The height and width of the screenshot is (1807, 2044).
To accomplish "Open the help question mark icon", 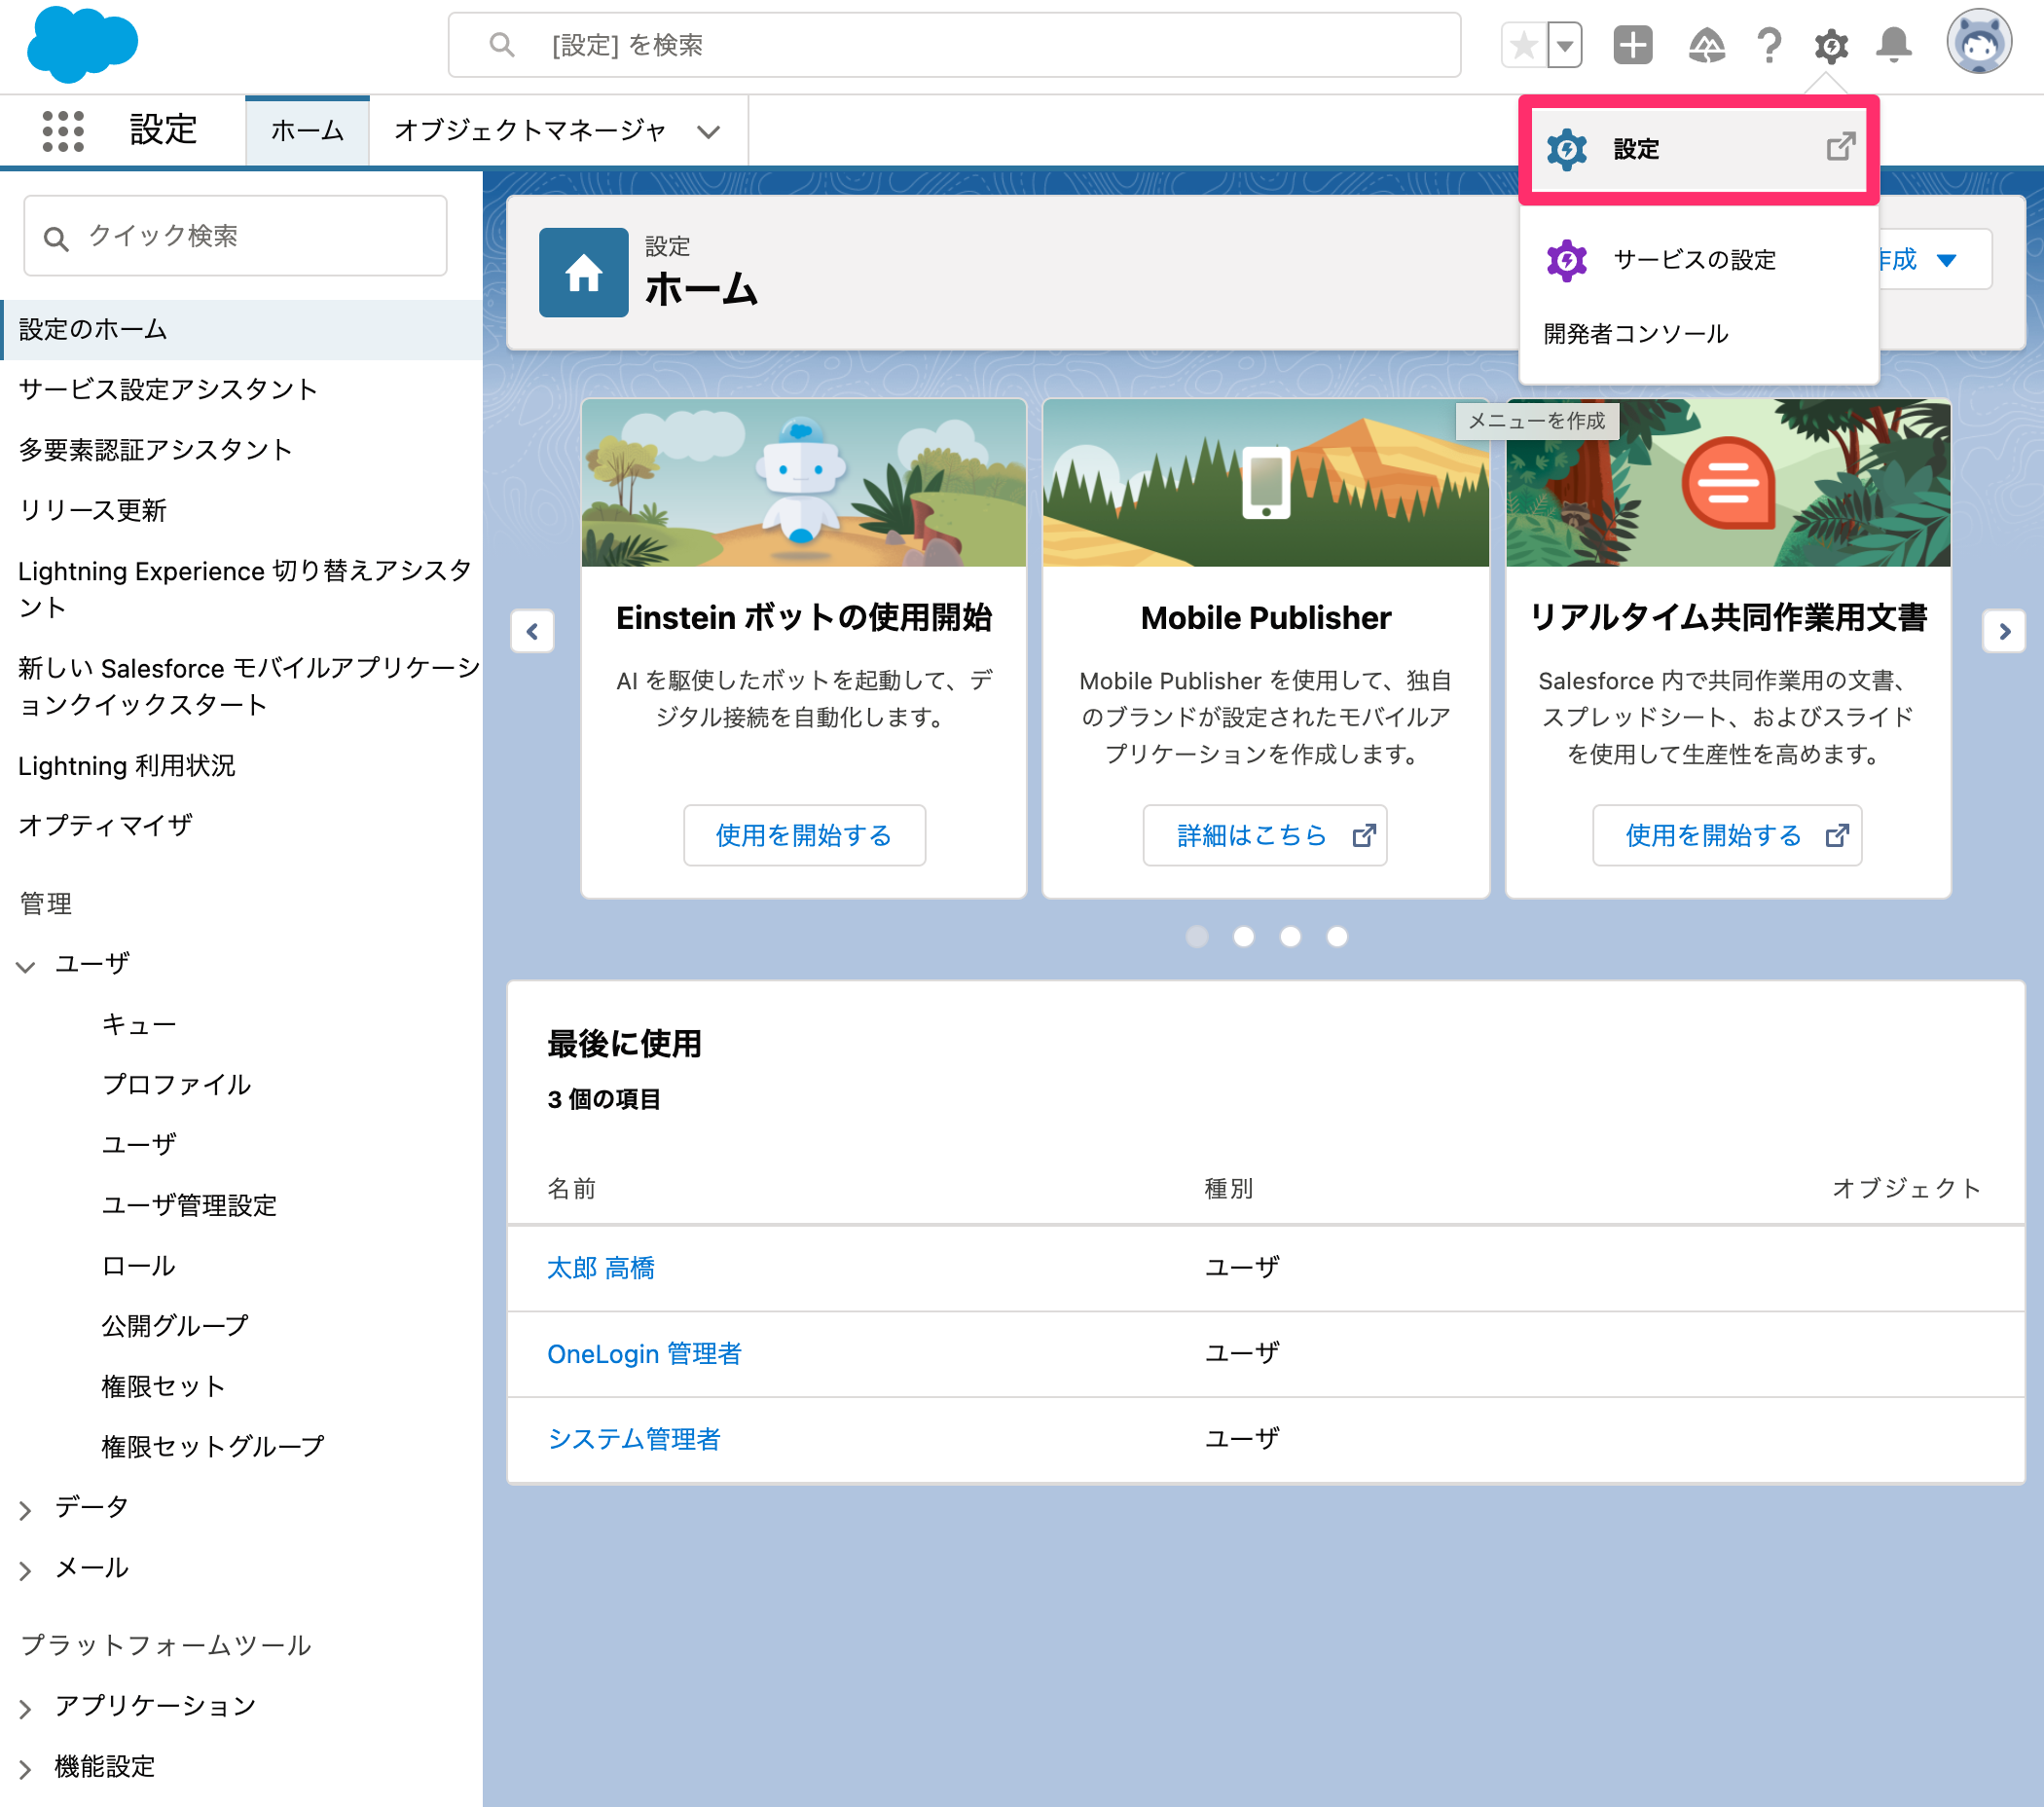I will (x=1769, y=45).
